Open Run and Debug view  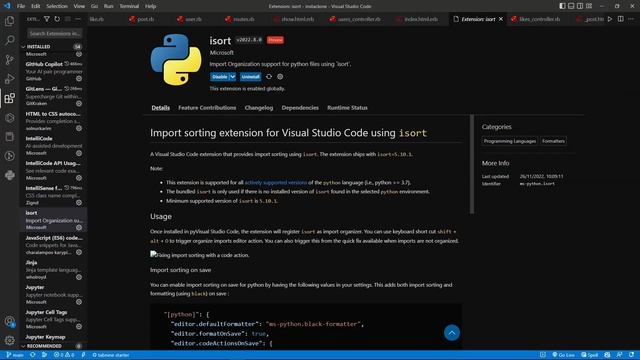point(9,79)
